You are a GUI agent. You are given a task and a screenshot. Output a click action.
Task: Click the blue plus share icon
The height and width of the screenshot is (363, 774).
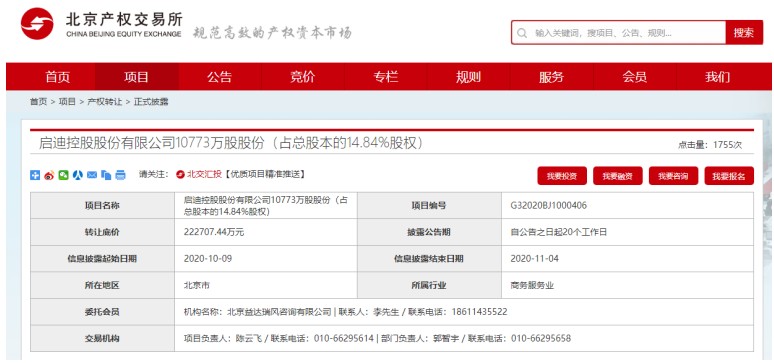click(x=35, y=175)
